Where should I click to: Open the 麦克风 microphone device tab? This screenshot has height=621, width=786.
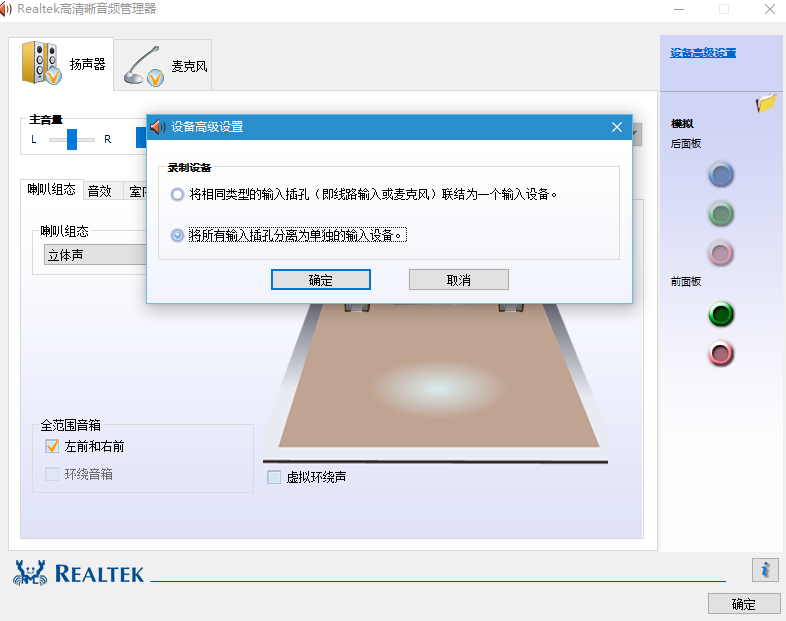tap(145, 66)
